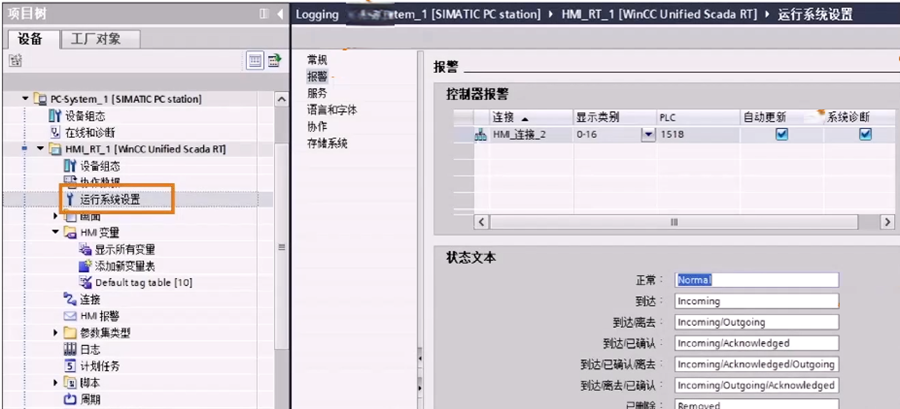Select 报警 in settings navigation
Screen dimensions: 900x409
317,76
